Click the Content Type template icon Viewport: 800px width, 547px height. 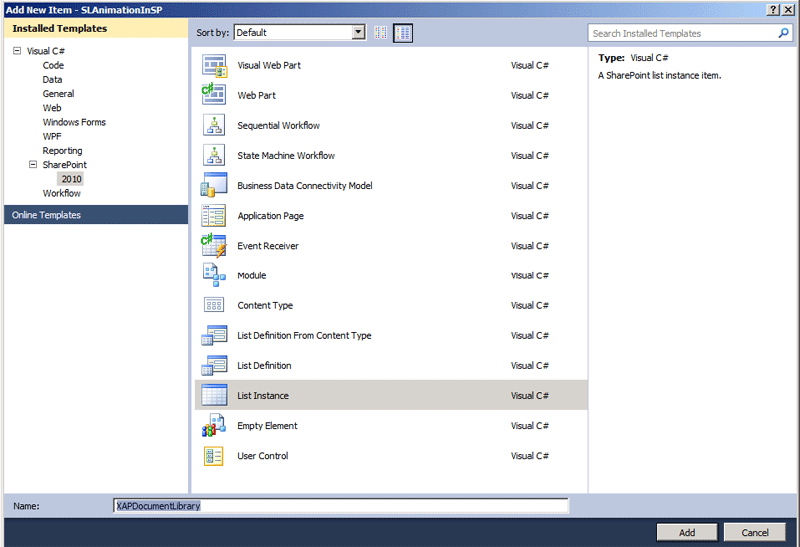point(214,305)
